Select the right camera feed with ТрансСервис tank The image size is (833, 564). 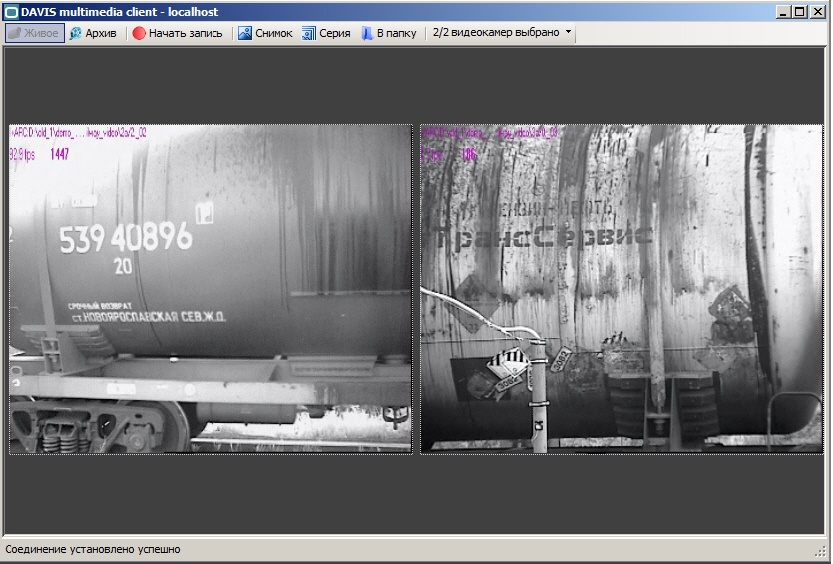pos(622,289)
